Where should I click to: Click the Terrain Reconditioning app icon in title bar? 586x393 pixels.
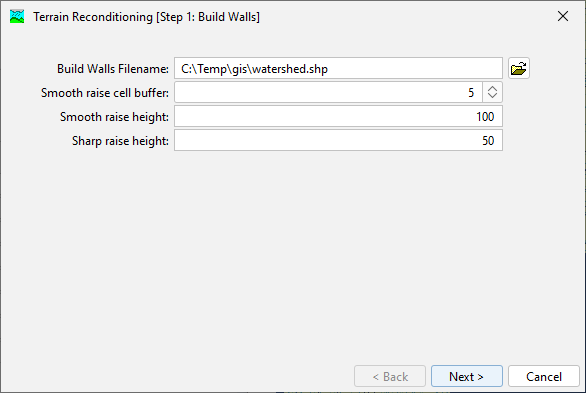tap(17, 16)
